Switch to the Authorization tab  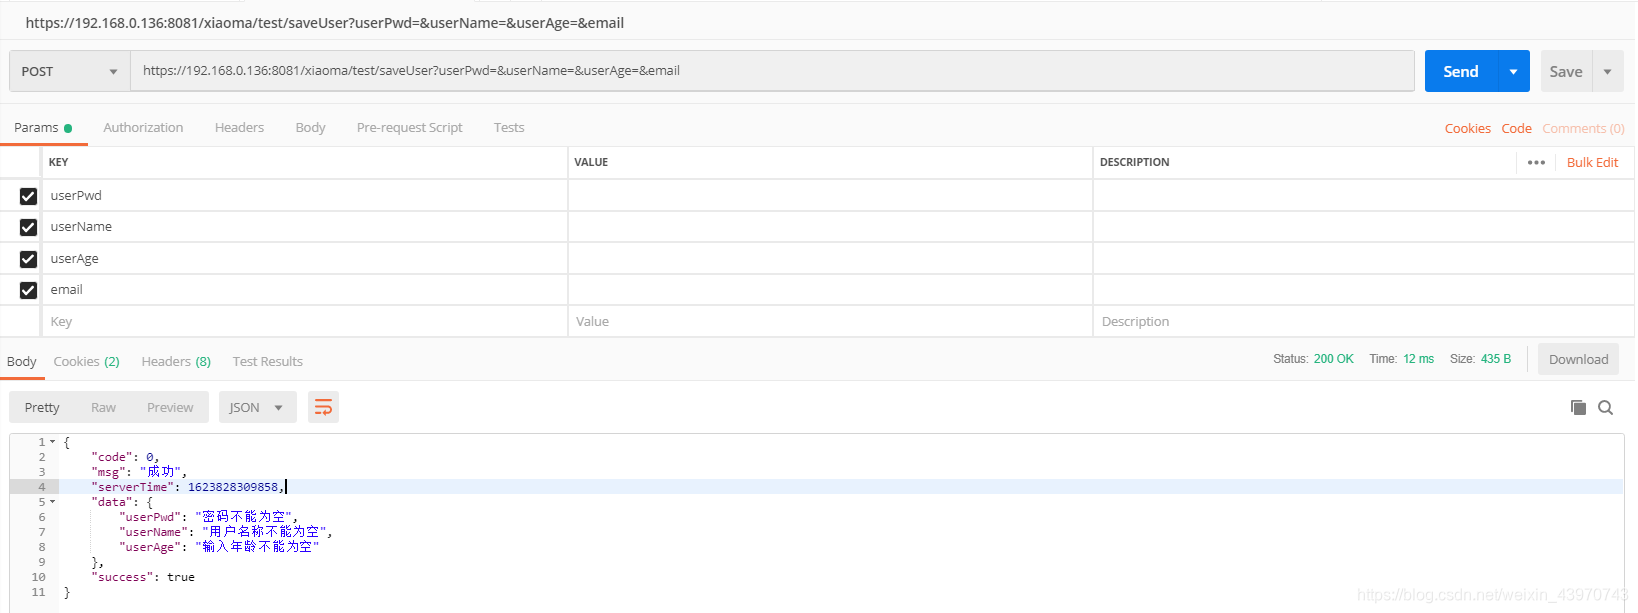click(x=143, y=127)
